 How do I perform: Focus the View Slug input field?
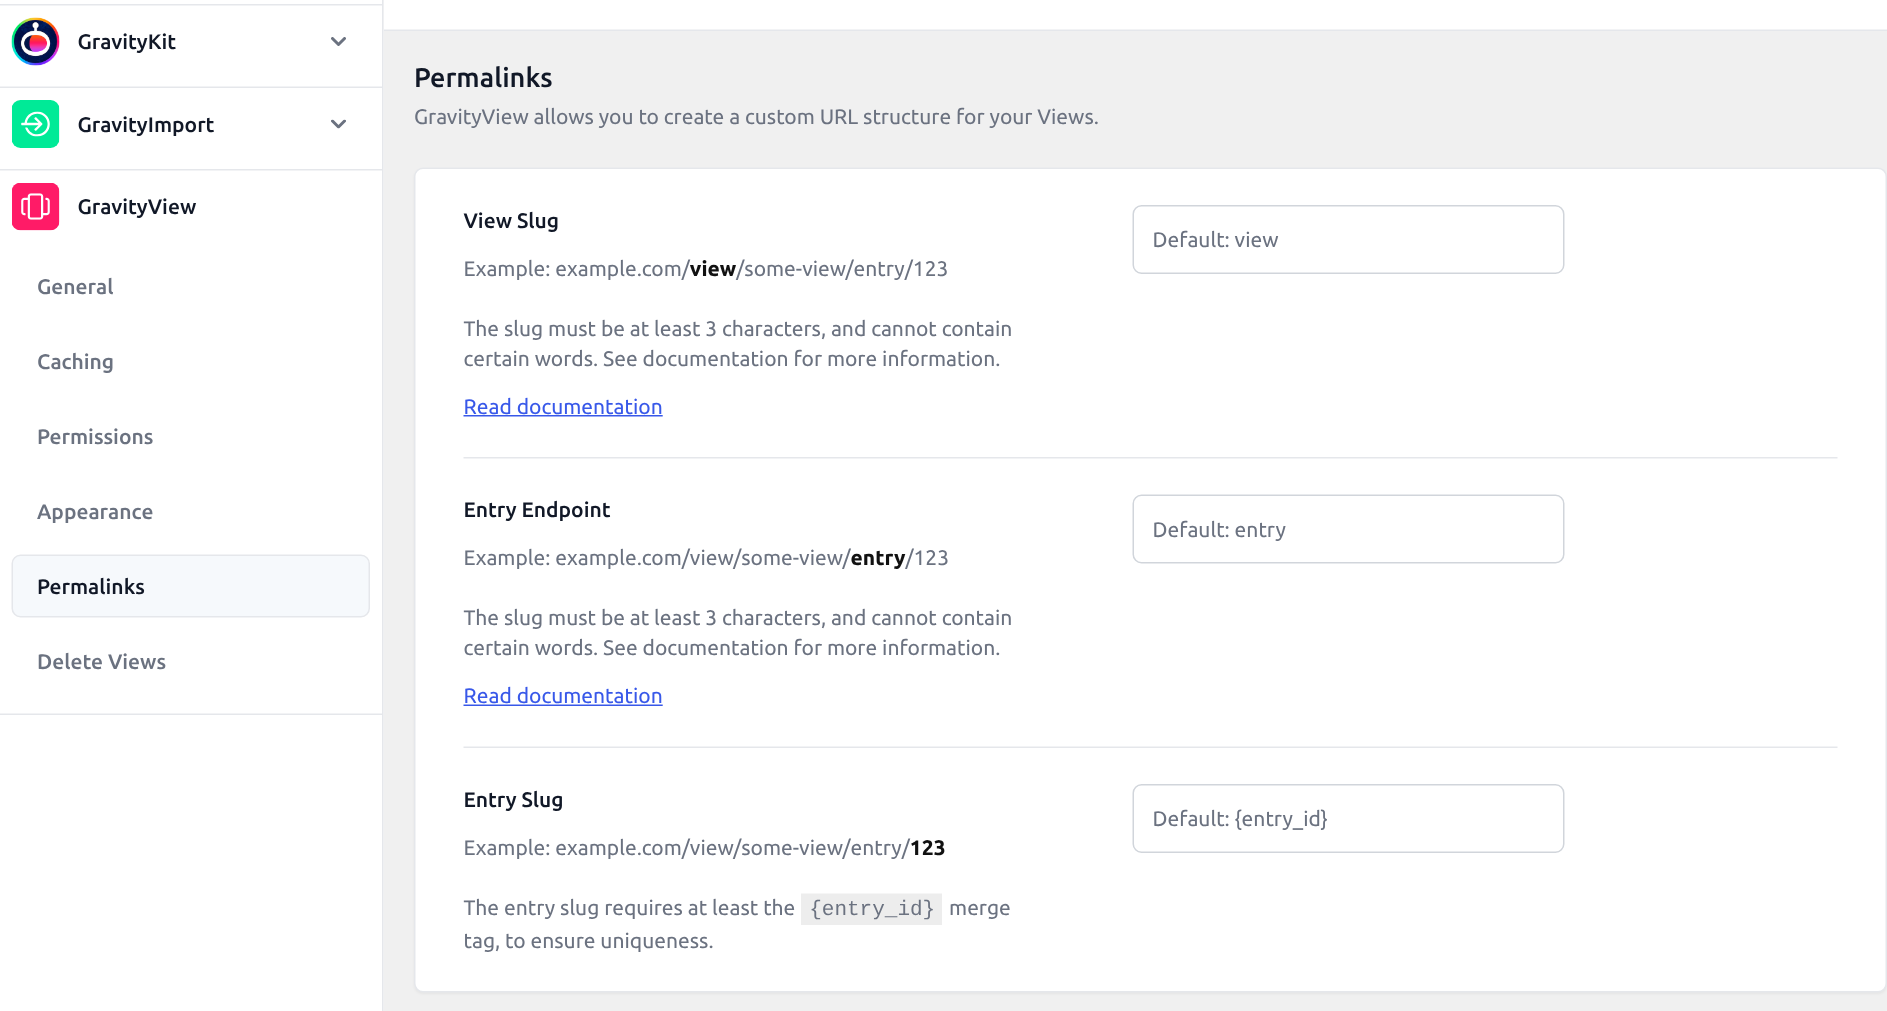click(x=1348, y=240)
